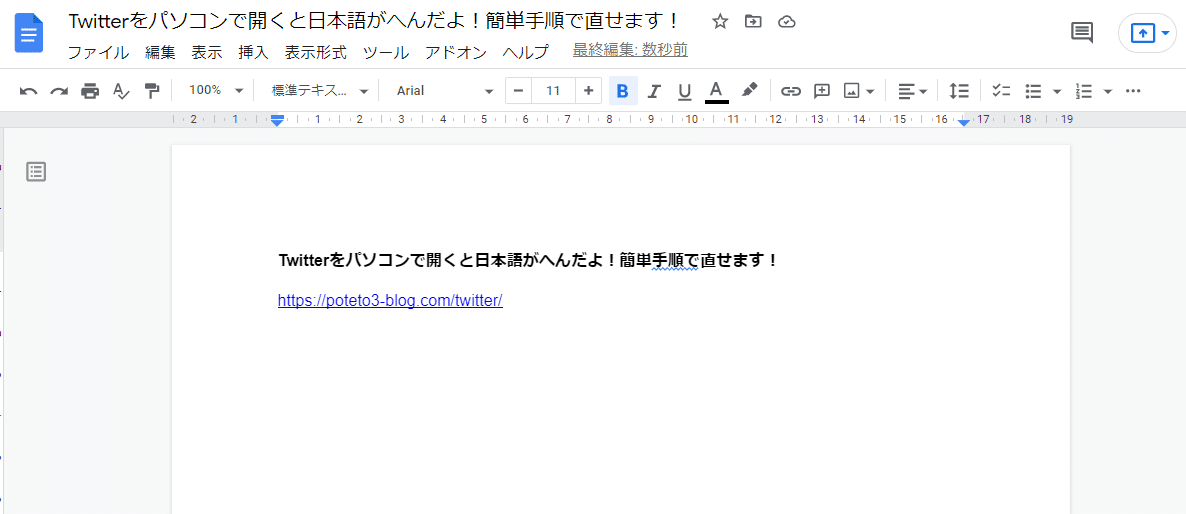The width and height of the screenshot is (1186, 514).
Task: Open the ファイル menu
Action: [x=98, y=53]
